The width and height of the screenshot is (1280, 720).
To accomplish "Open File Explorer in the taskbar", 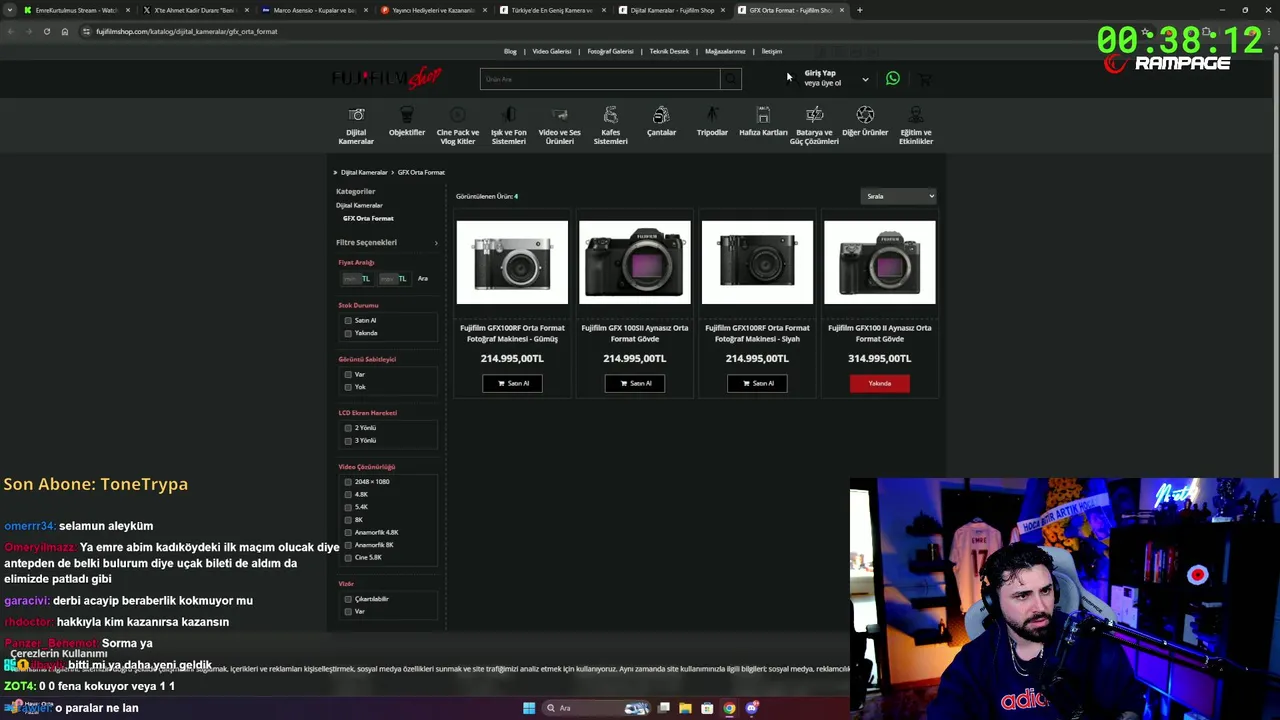I will pos(685,708).
